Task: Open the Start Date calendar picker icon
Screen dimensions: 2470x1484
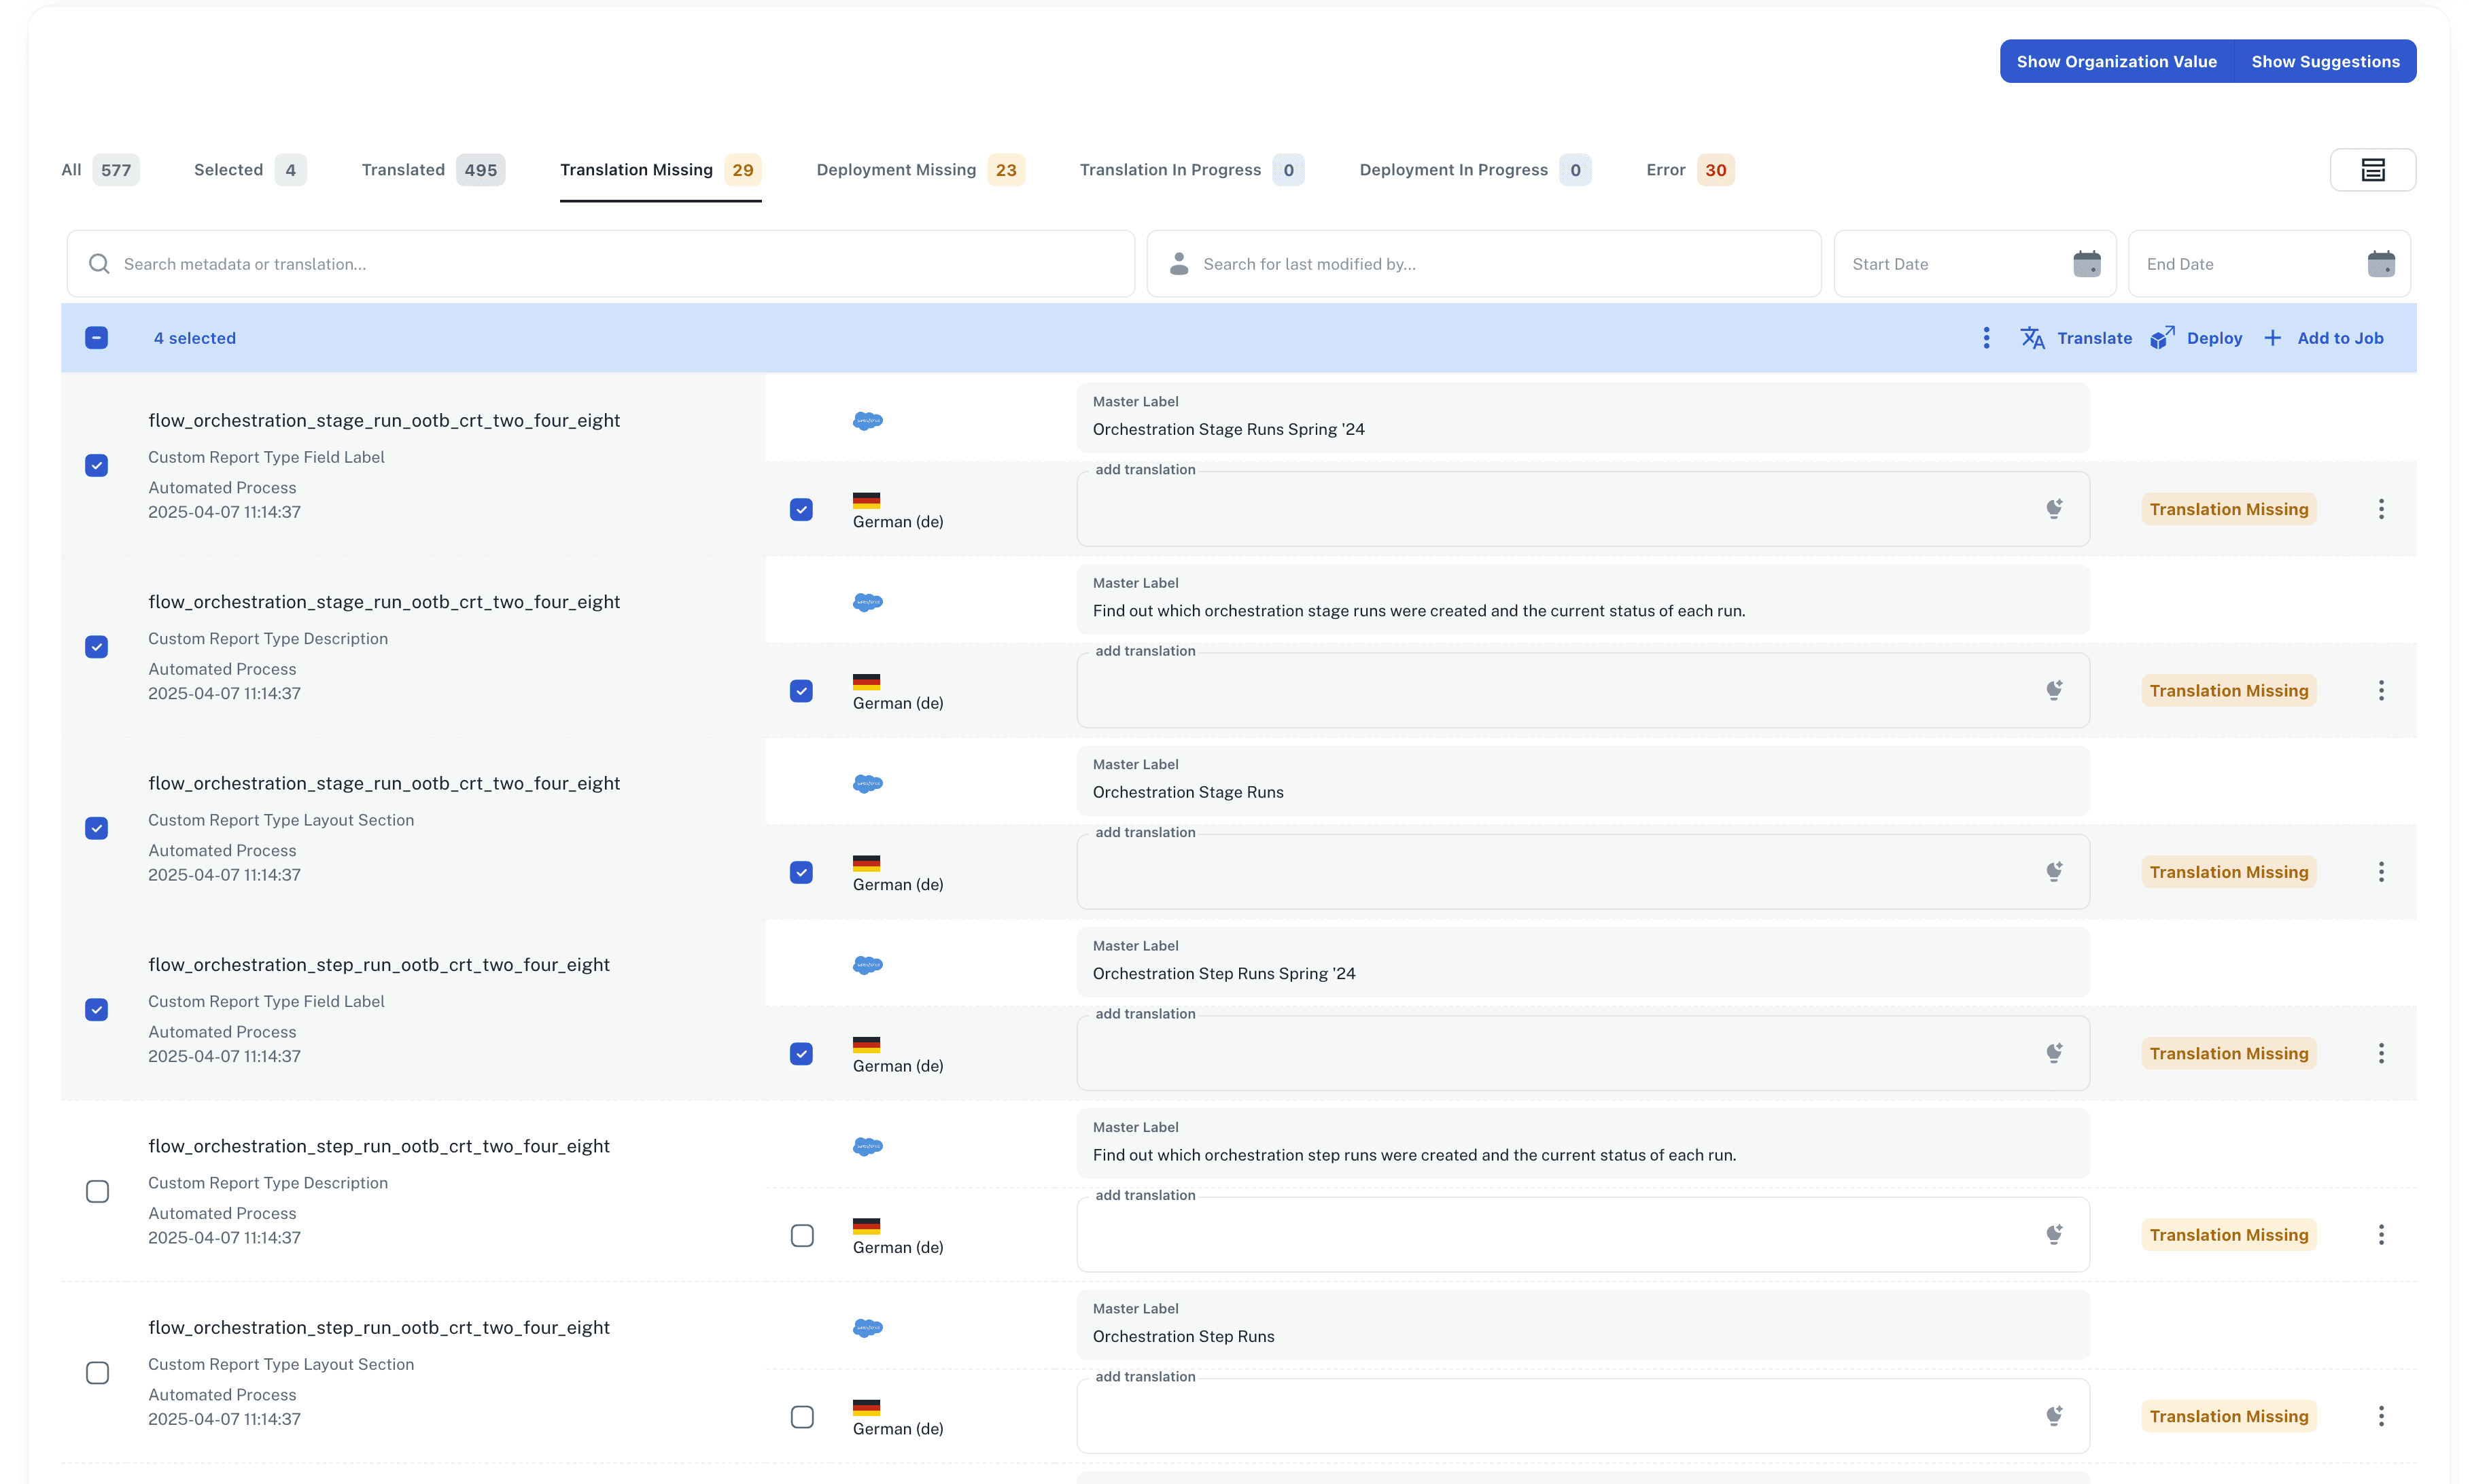Action: pyautogui.click(x=2086, y=264)
